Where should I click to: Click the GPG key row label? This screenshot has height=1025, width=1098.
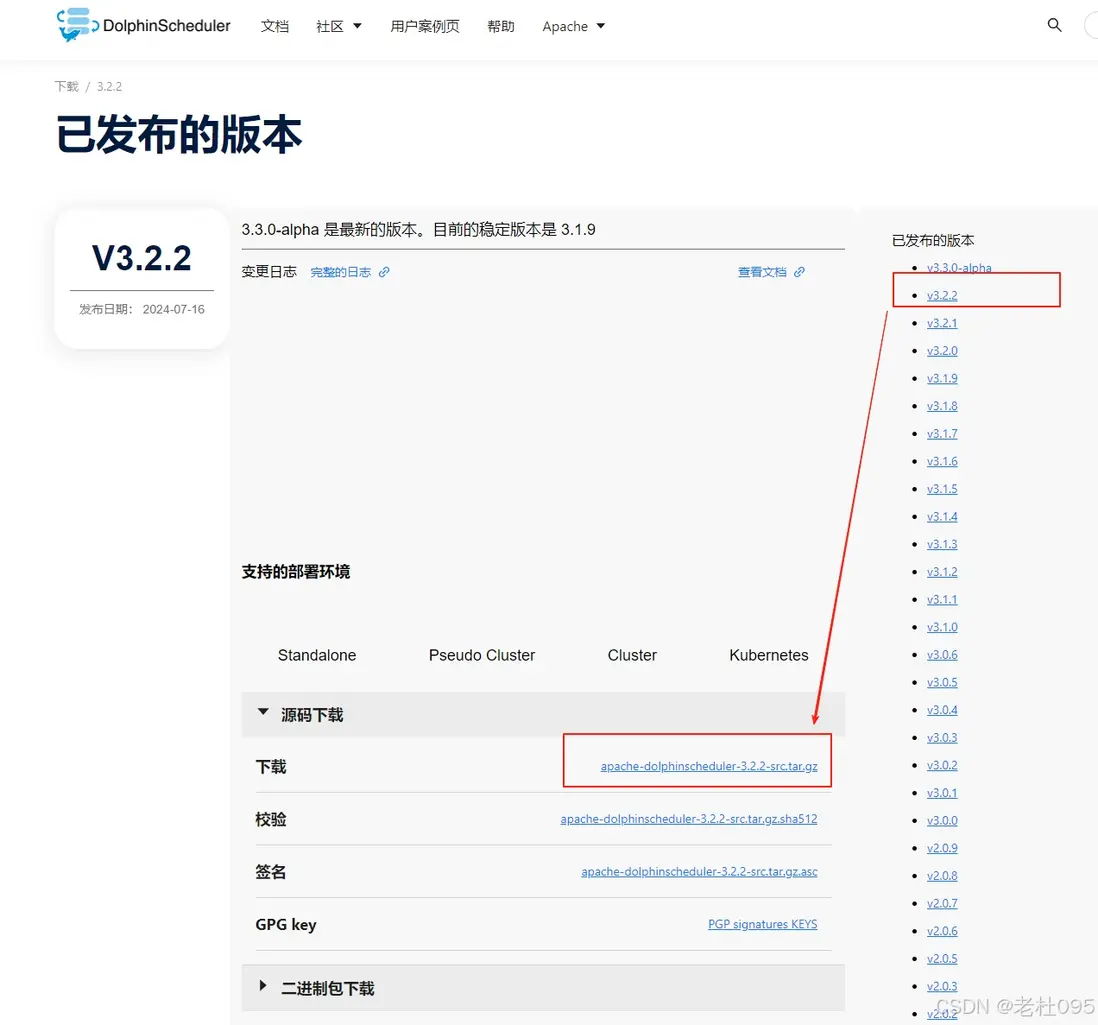point(286,924)
